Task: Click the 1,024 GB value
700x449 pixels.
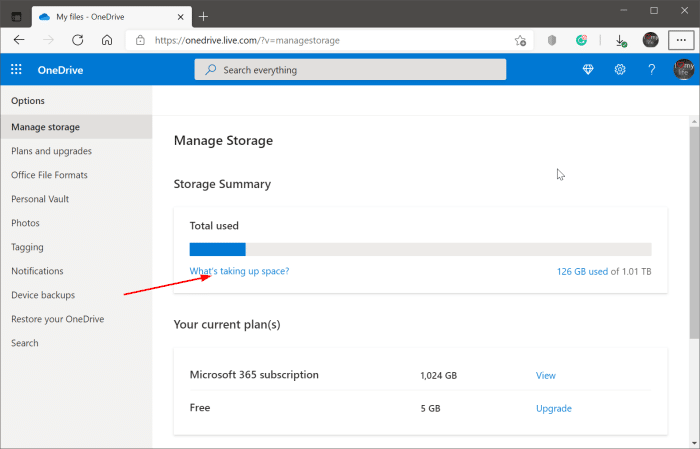Action: pos(438,376)
